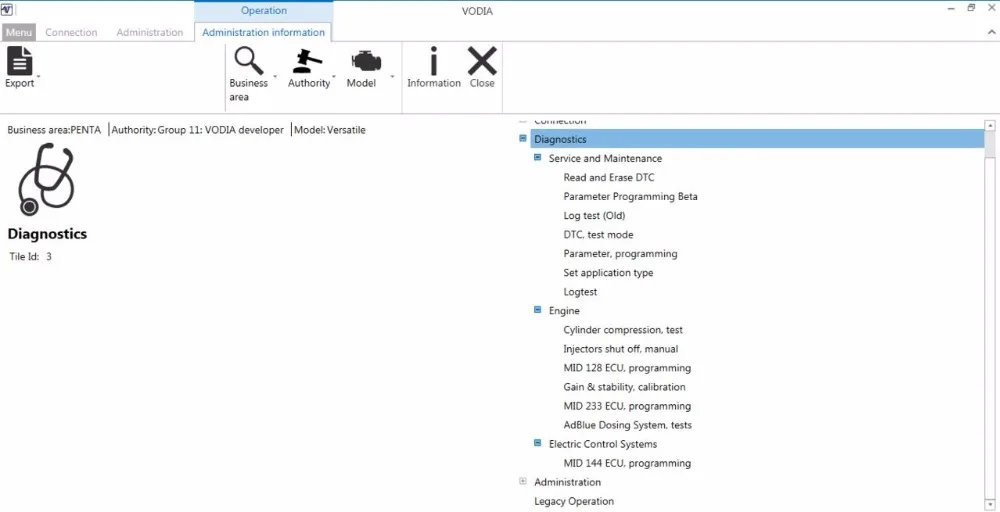Switch to the Connection tab
The height and width of the screenshot is (512, 1000).
pyautogui.click(x=71, y=33)
